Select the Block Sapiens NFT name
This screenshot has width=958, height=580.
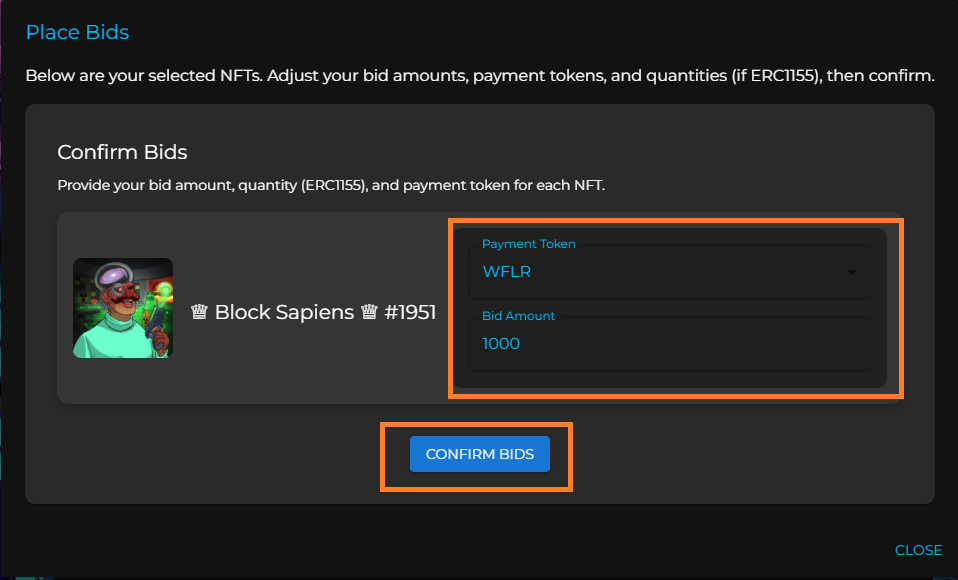pos(284,312)
